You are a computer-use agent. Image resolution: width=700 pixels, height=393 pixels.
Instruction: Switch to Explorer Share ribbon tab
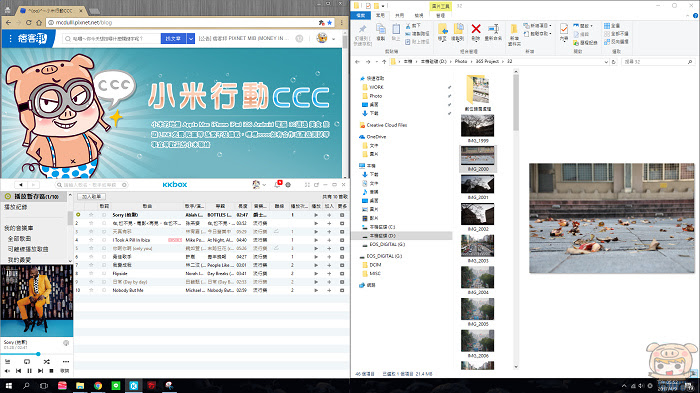[400, 15]
